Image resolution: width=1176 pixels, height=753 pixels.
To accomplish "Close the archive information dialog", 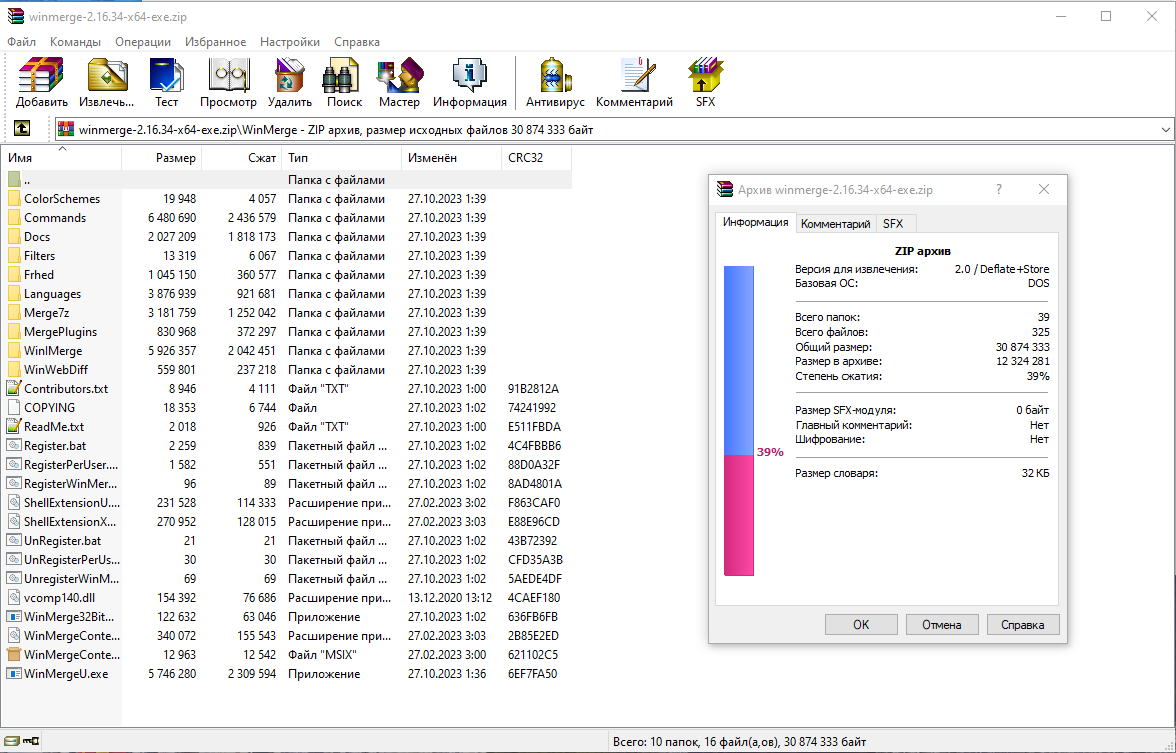I will tap(1043, 190).
